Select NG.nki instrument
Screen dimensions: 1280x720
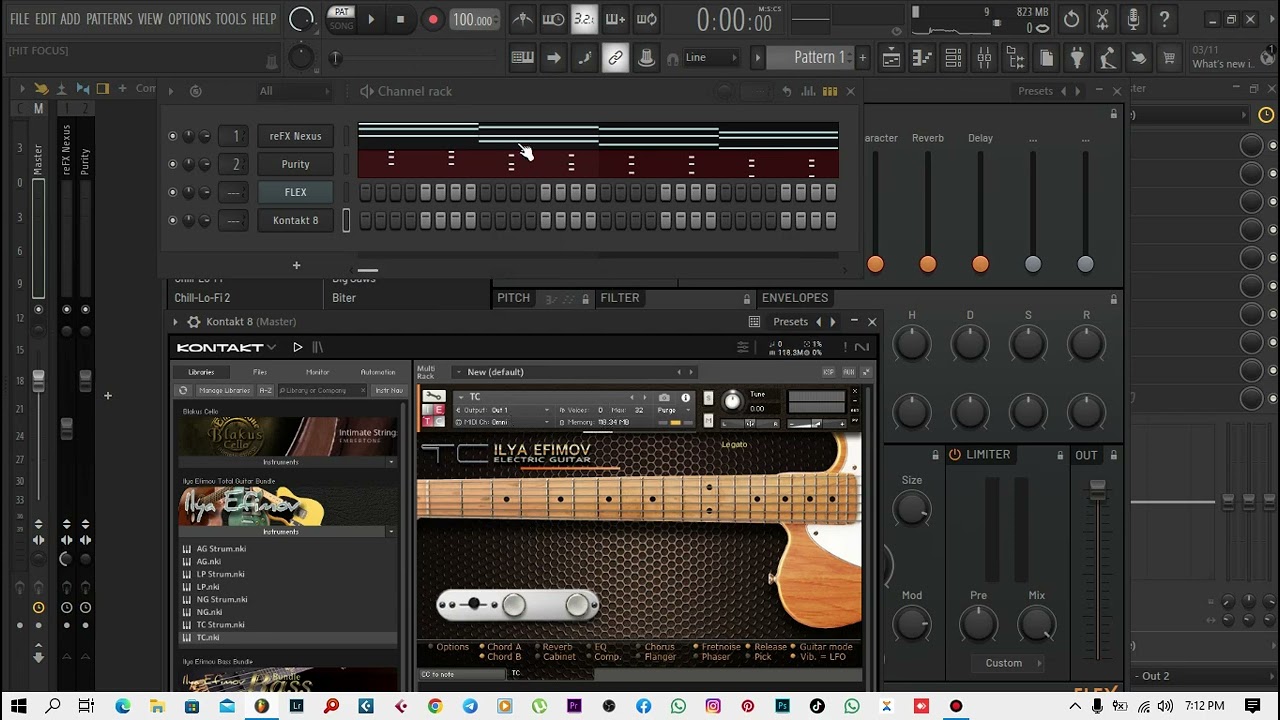[x=208, y=612]
